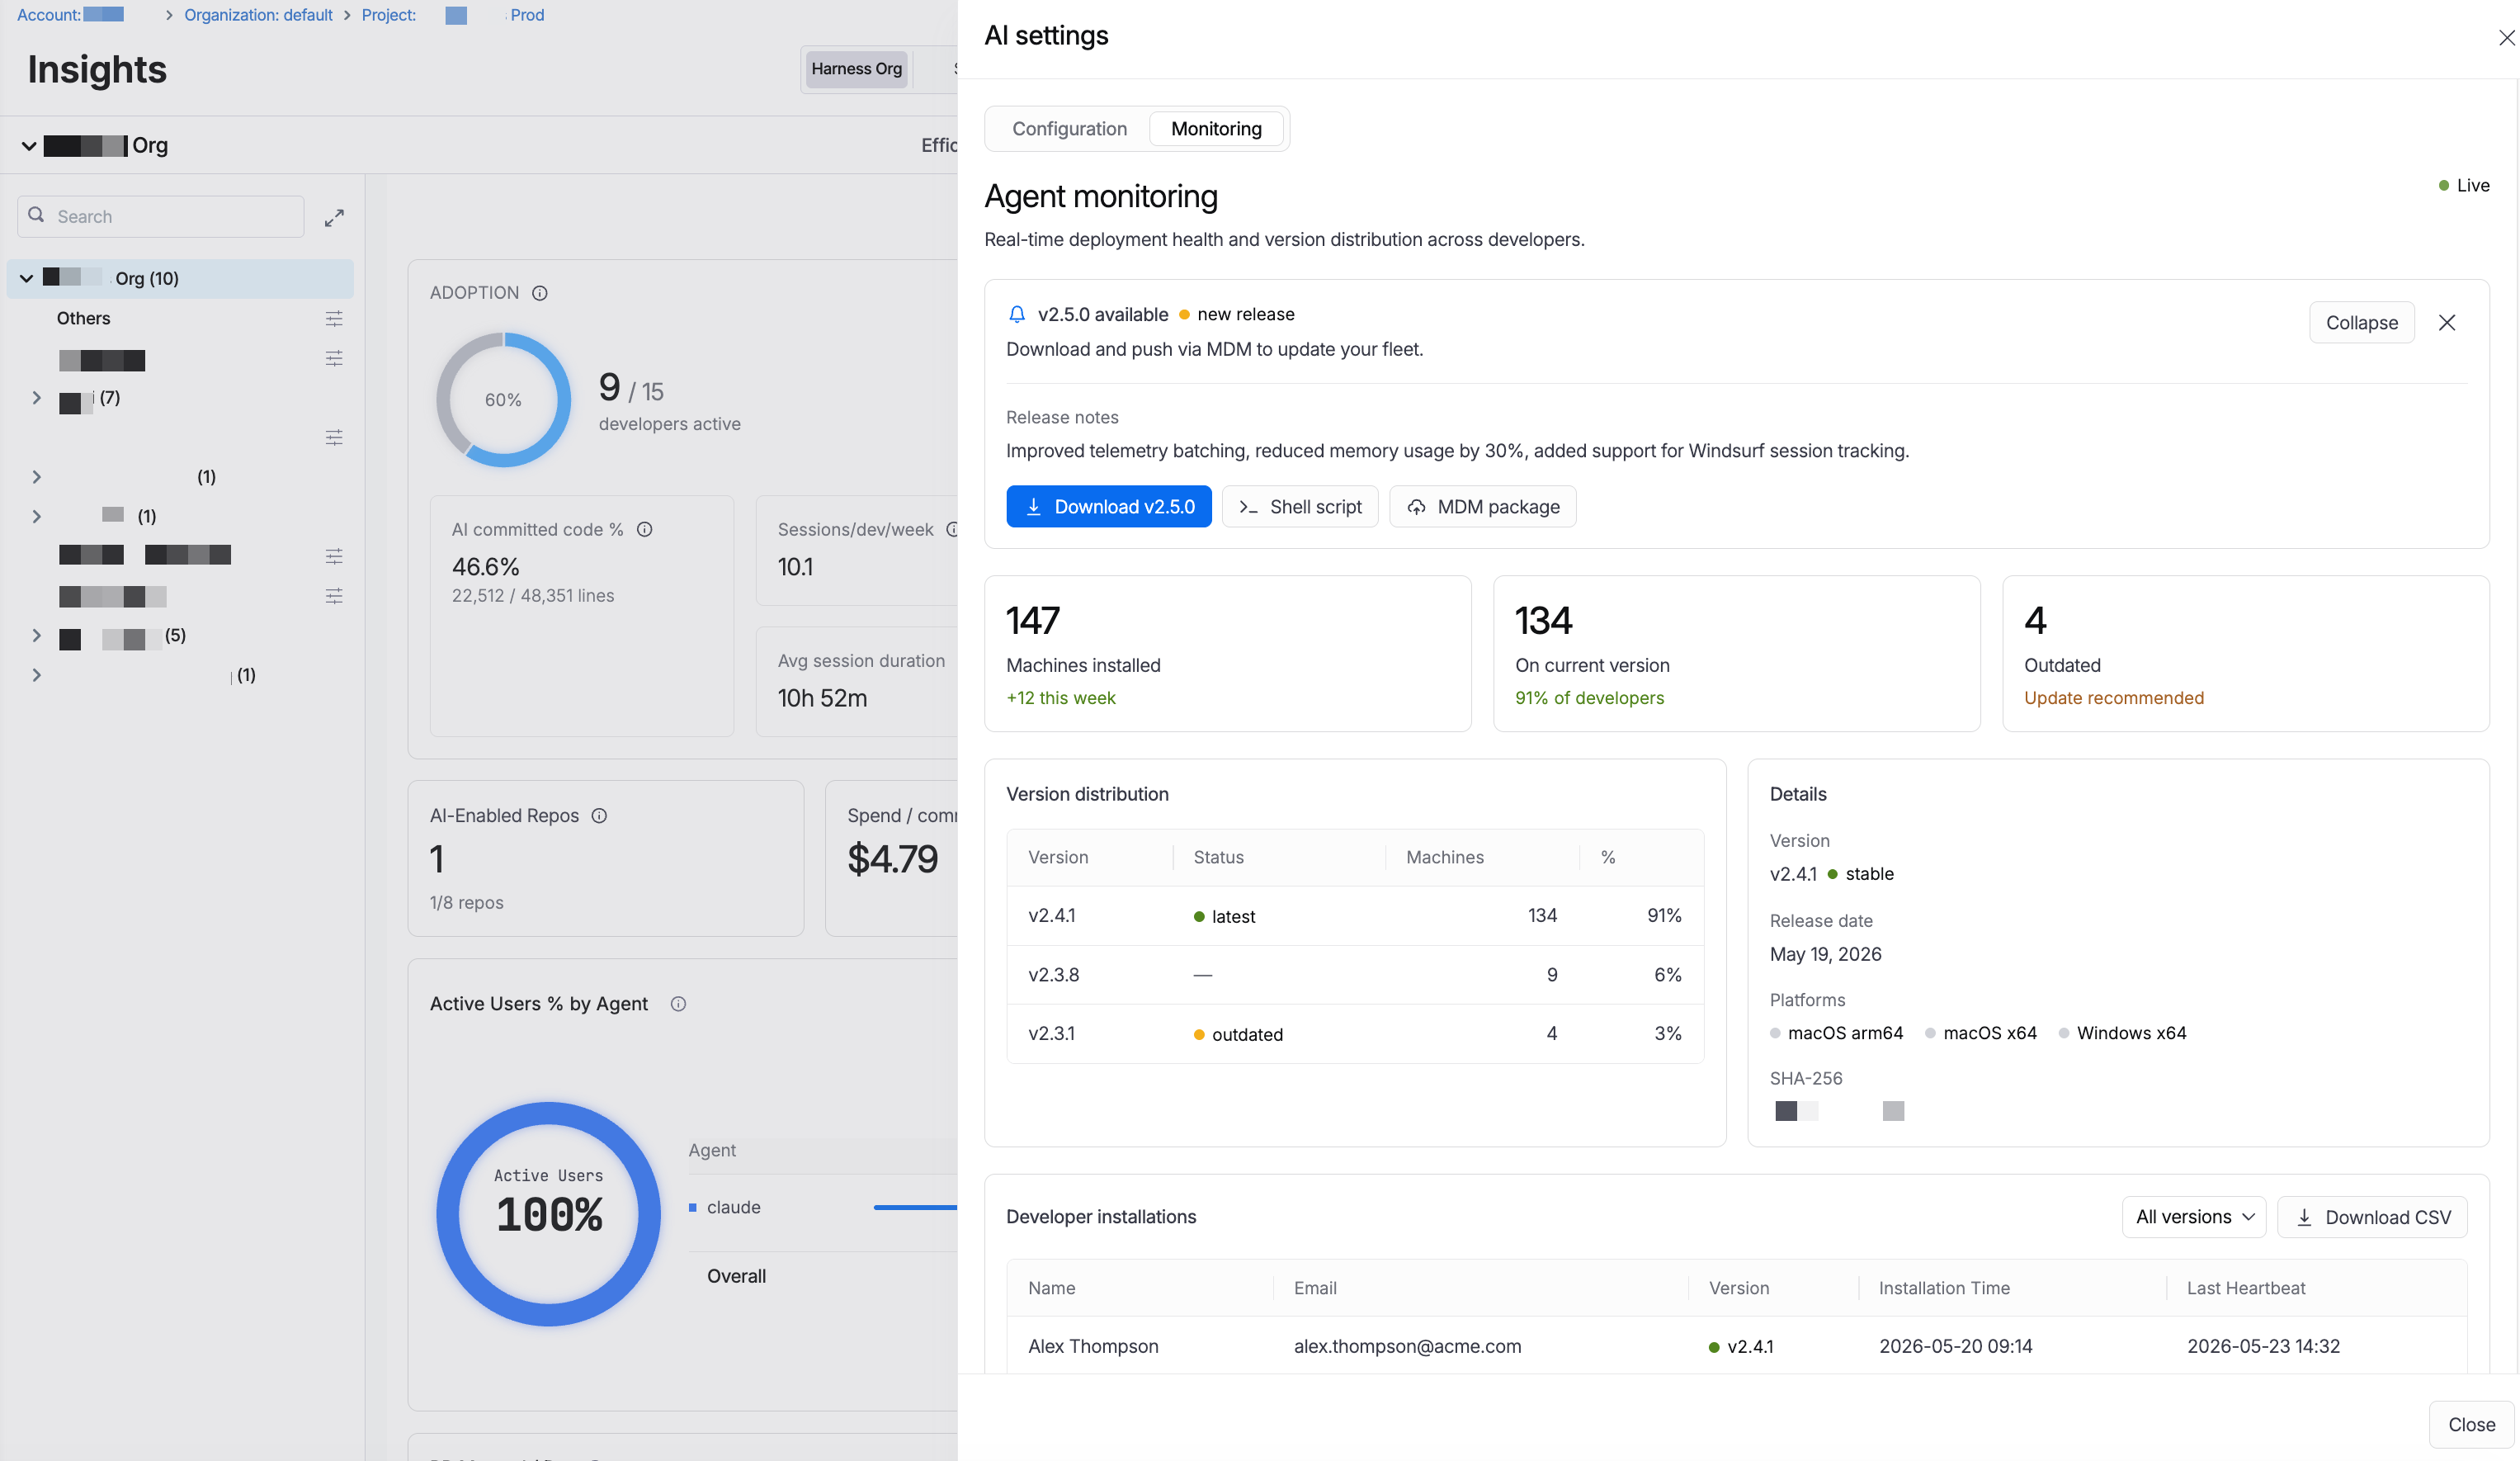This screenshot has width=2520, height=1461.
Task: Switch to the Configuration tab
Action: 1069,128
